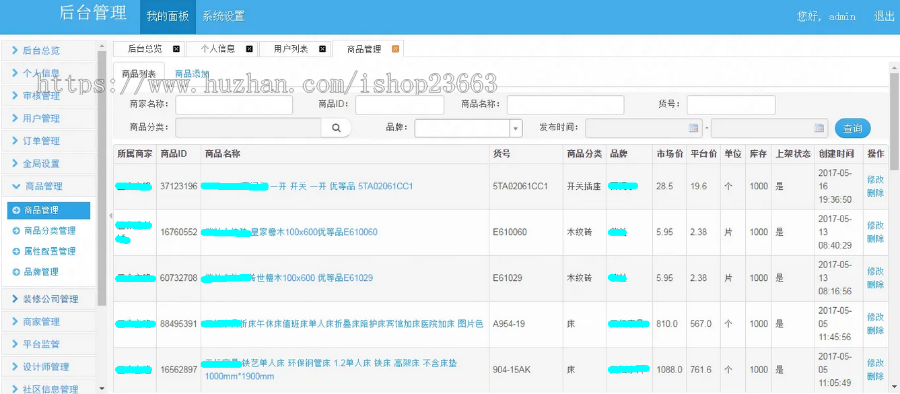Close the 商品管理 tab with its orange X icon
The width and height of the screenshot is (900, 394).
point(395,49)
